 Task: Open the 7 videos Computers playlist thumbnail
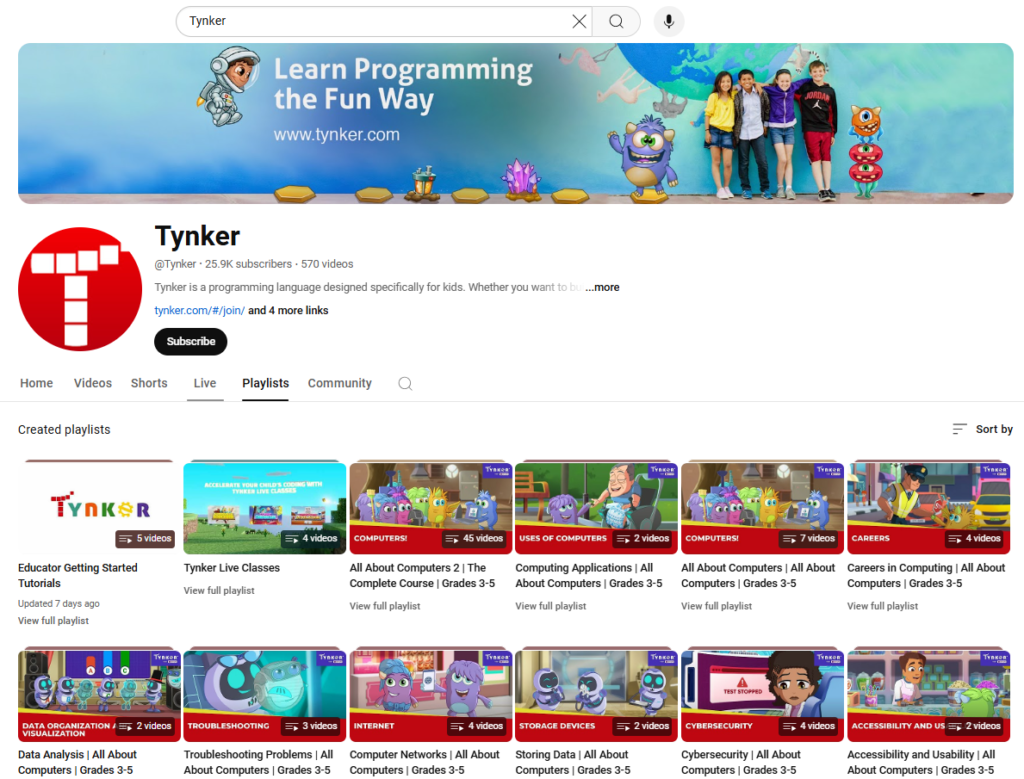[x=762, y=508]
